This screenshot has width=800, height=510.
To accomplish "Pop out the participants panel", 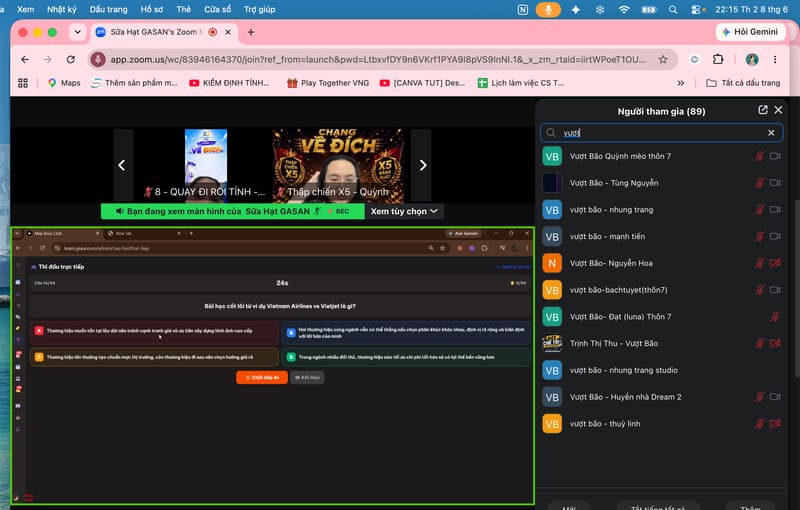I will (x=762, y=110).
